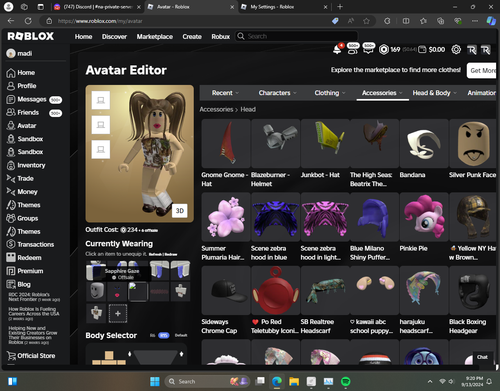The width and height of the screenshot is (500, 391).
Task: Open Redeem in the left sidebar
Action: pos(24,258)
